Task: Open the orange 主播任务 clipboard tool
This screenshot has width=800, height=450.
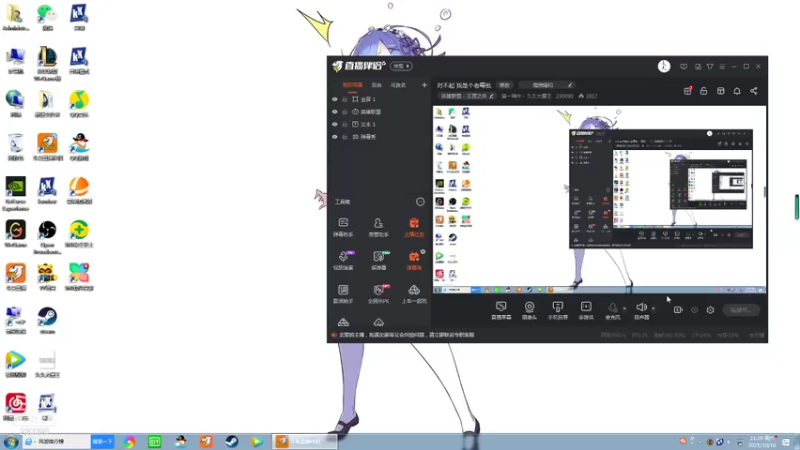Action: coord(414,227)
